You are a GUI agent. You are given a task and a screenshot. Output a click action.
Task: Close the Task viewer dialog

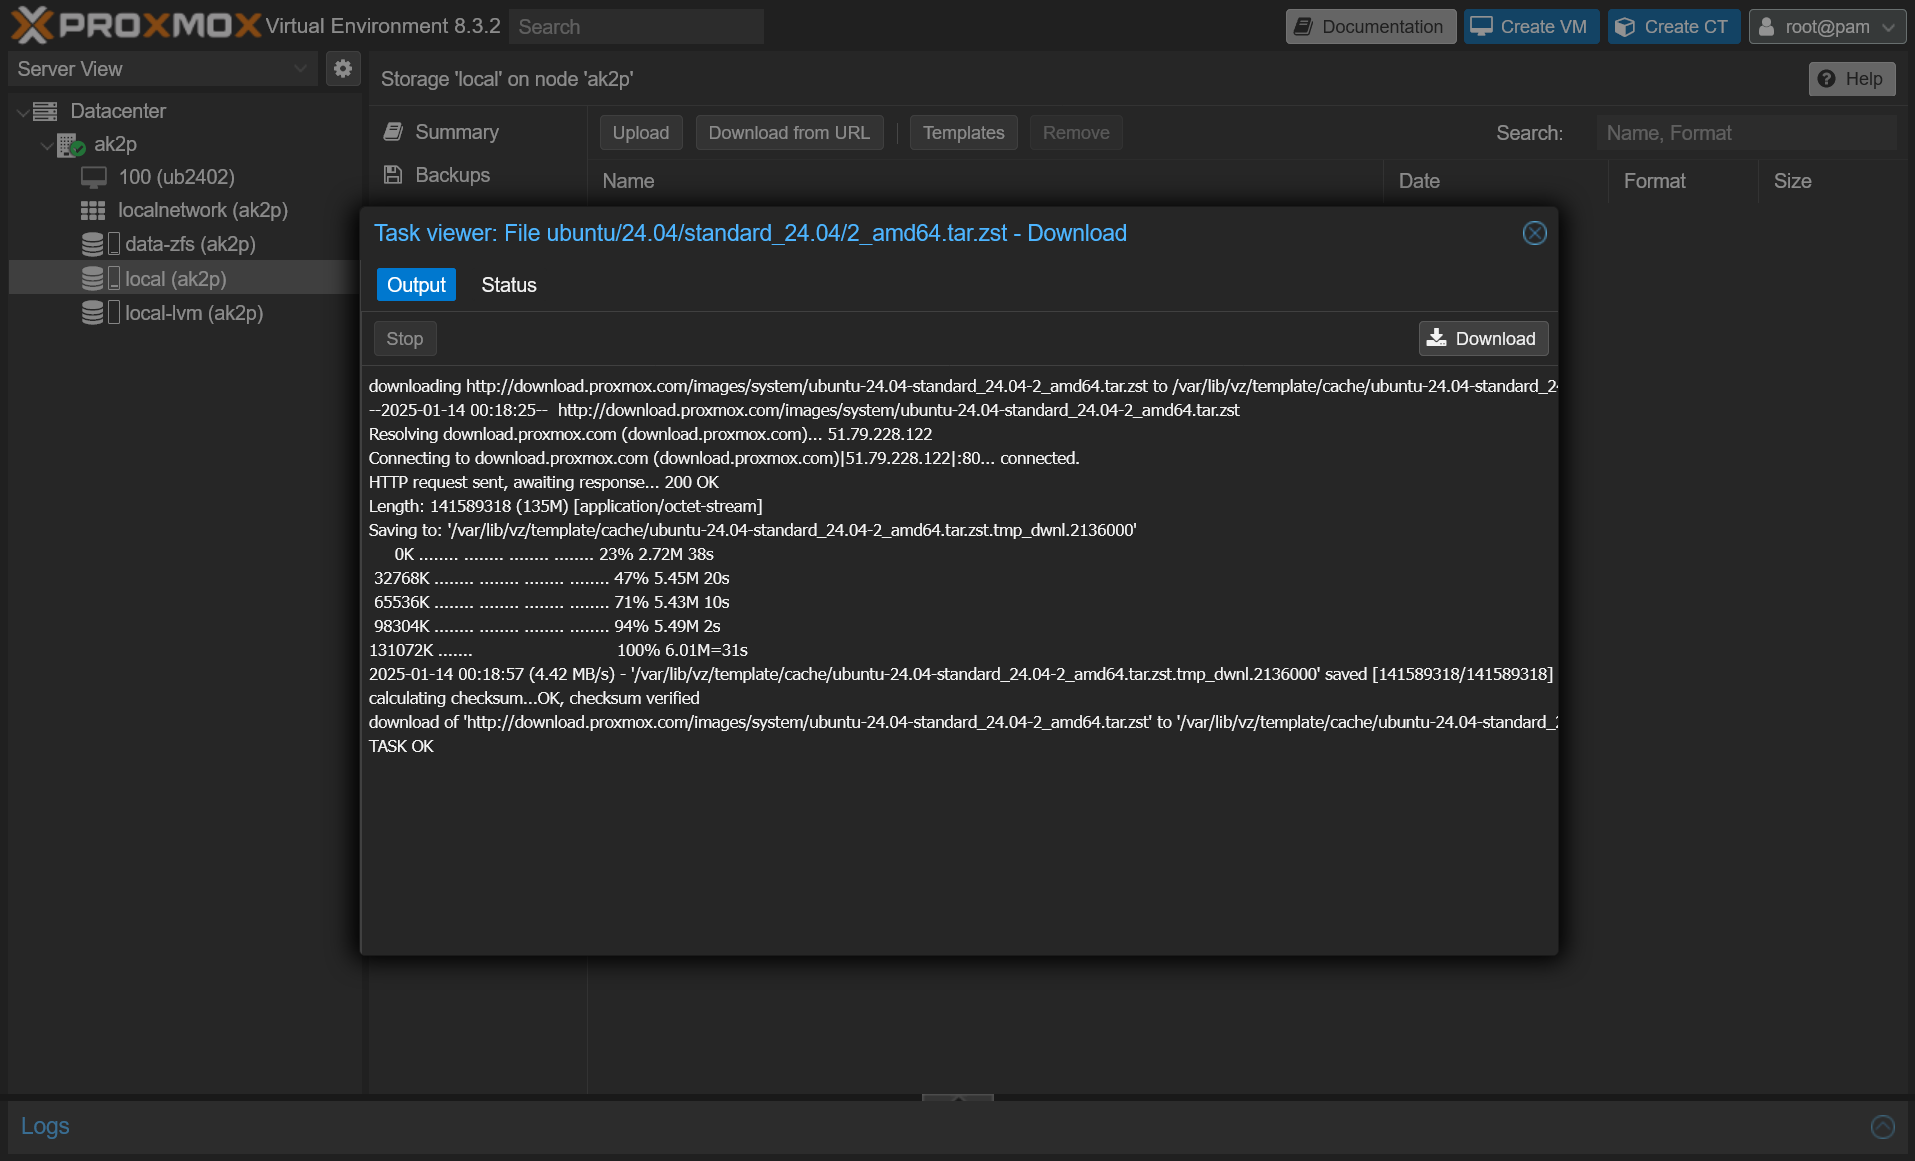(1534, 233)
